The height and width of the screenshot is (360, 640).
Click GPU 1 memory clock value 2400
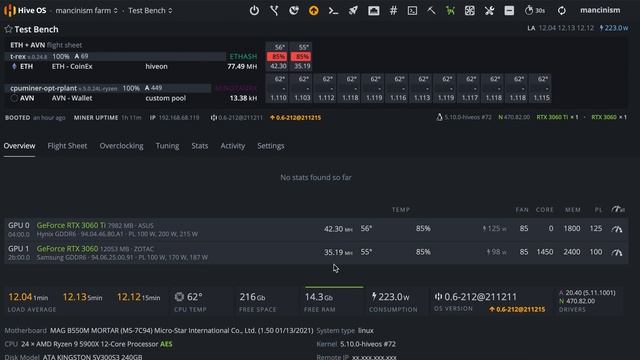[571, 252]
